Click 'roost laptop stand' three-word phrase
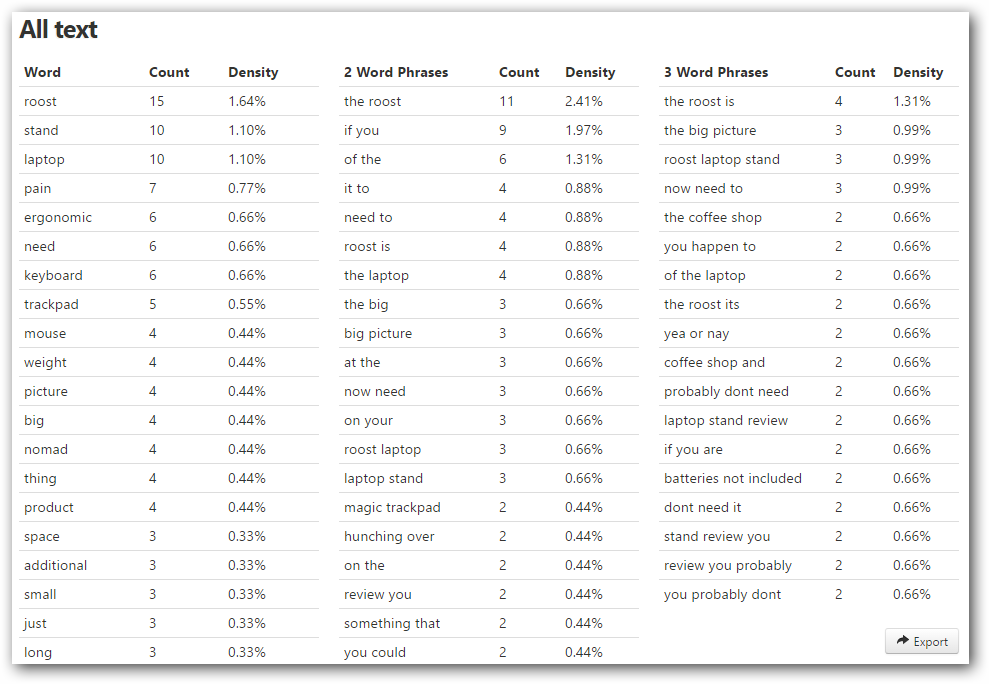This screenshot has height=684, width=989. [x=722, y=160]
